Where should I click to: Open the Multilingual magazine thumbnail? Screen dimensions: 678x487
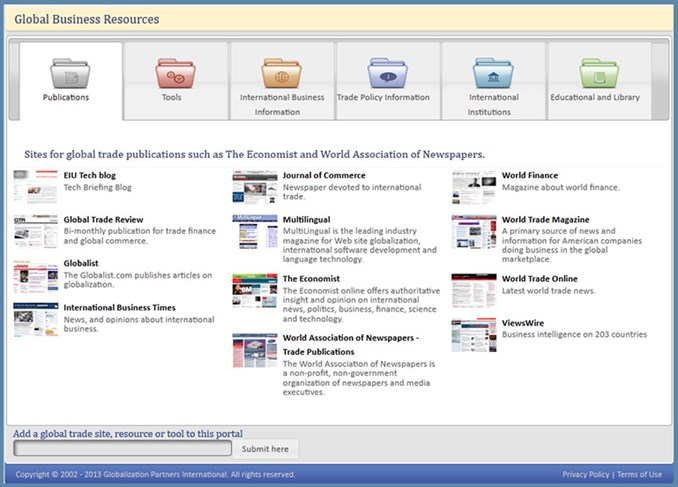(x=255, y=232)
